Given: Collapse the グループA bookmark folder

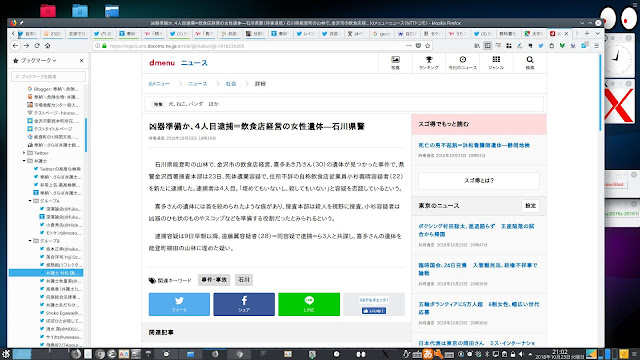Looking at the screenshot, I should [30, 201].
